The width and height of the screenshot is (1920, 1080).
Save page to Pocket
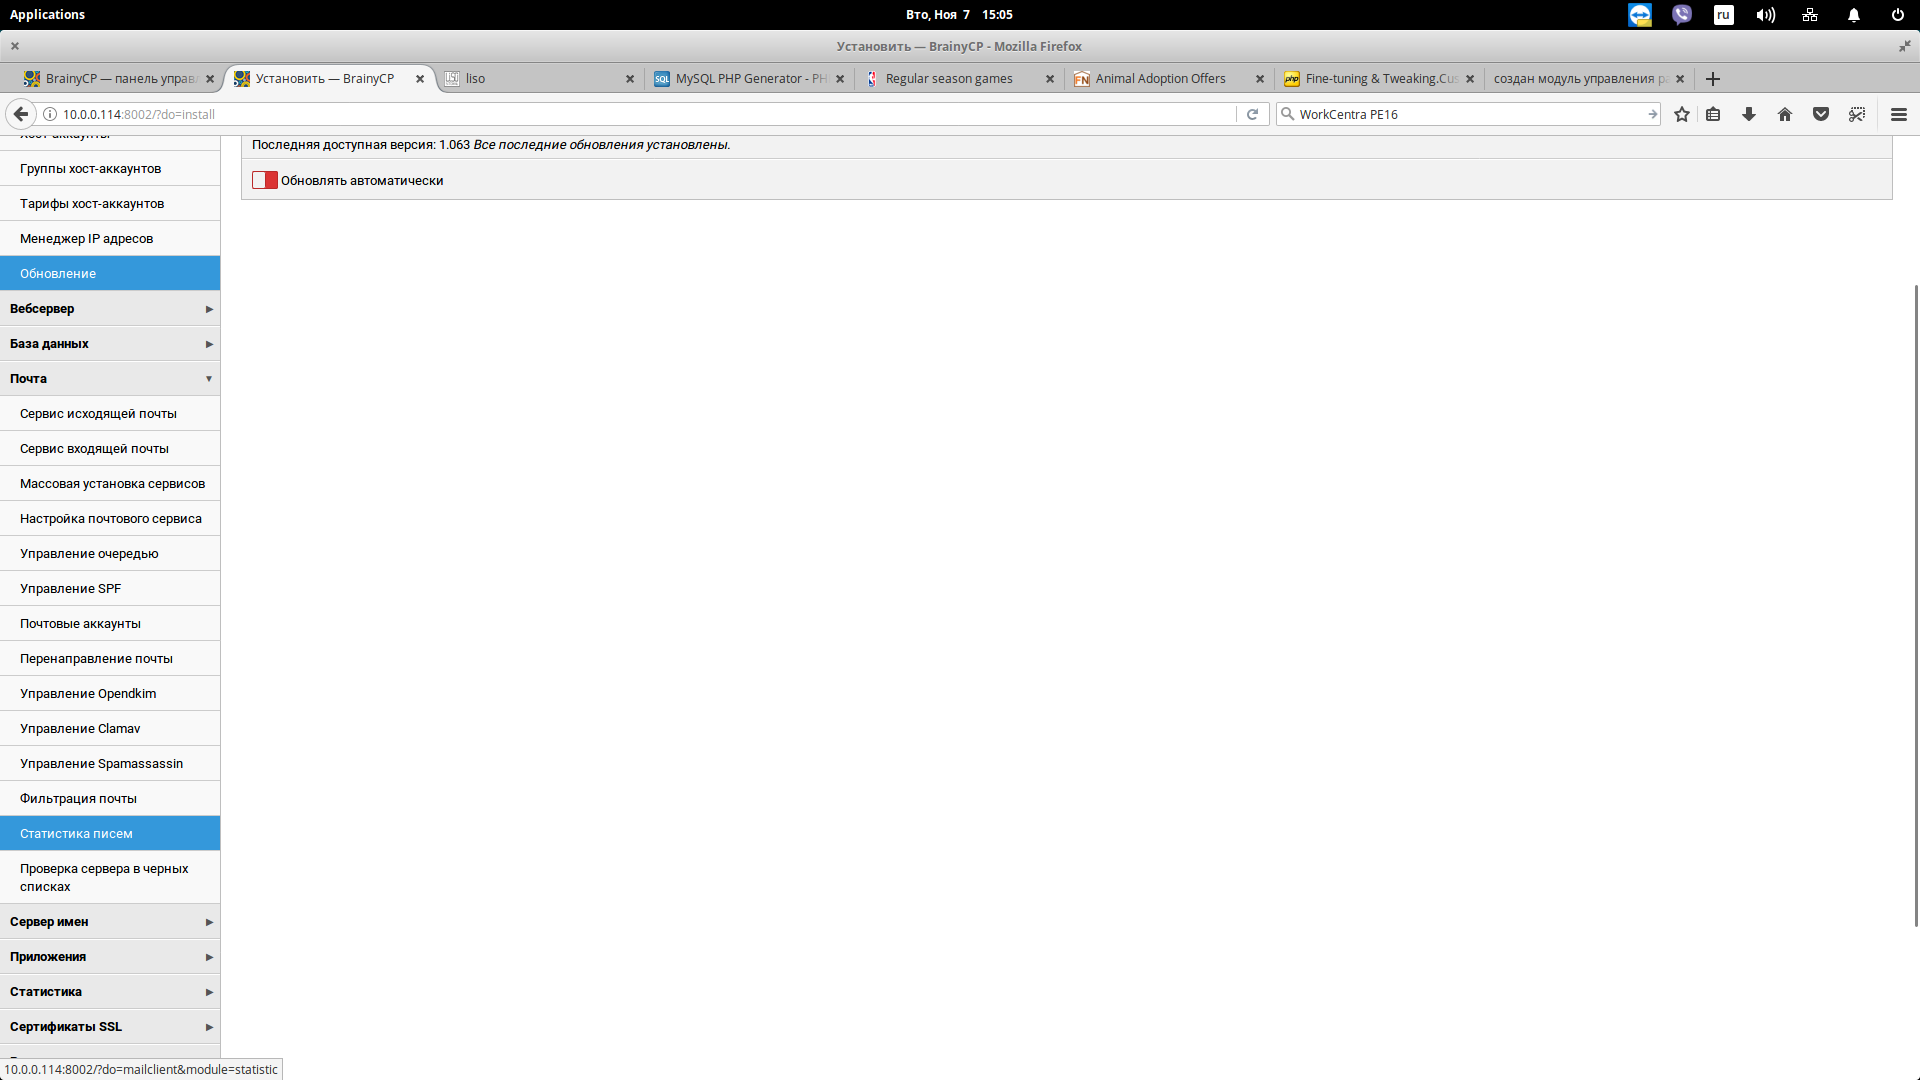point(1820,114)
